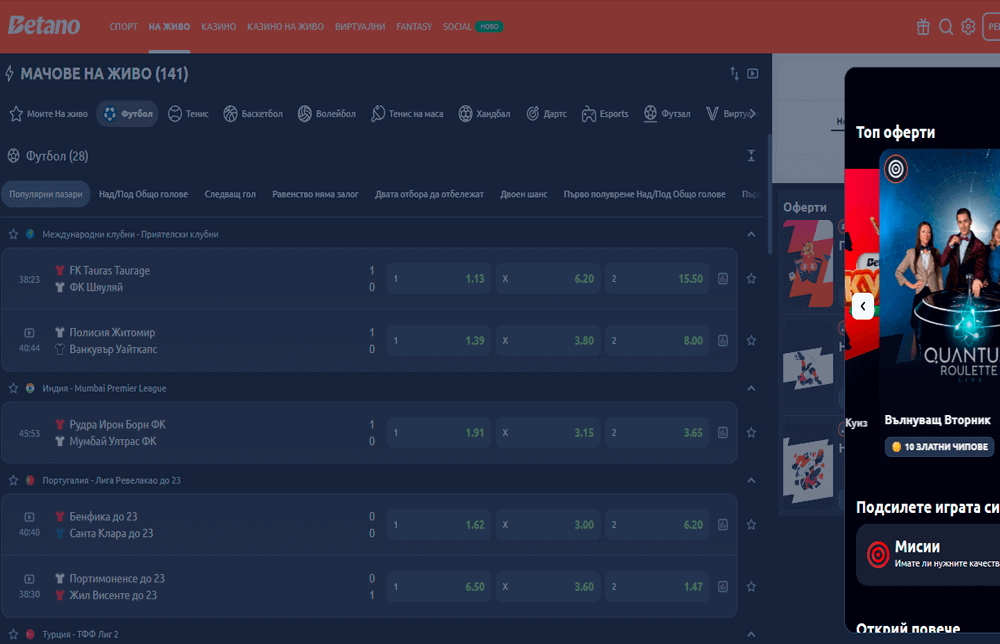Open the КАЗИНО top menu item
The height and width of the screenshot is (644, 1000).
click(218, 27)
